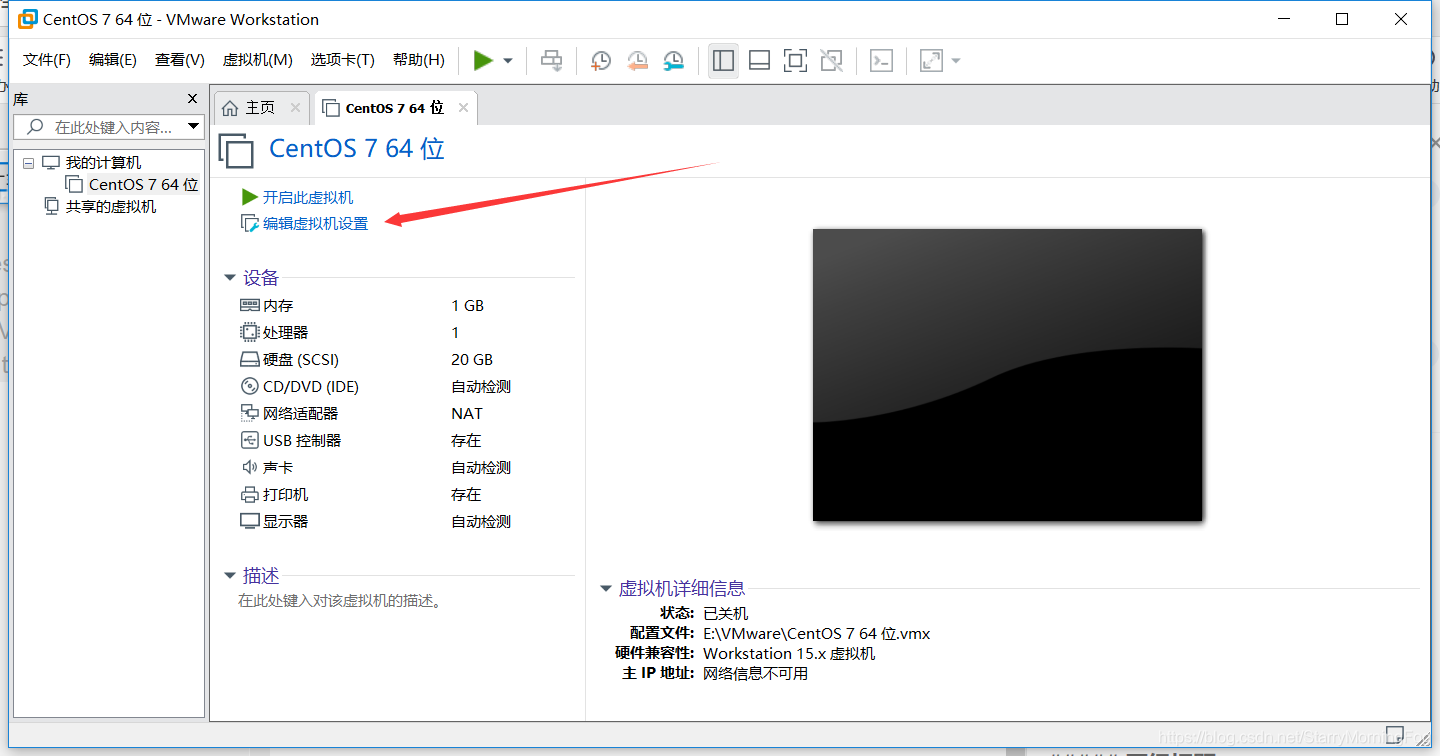Click 编辑虚拟机设置 link

point(315,223)
